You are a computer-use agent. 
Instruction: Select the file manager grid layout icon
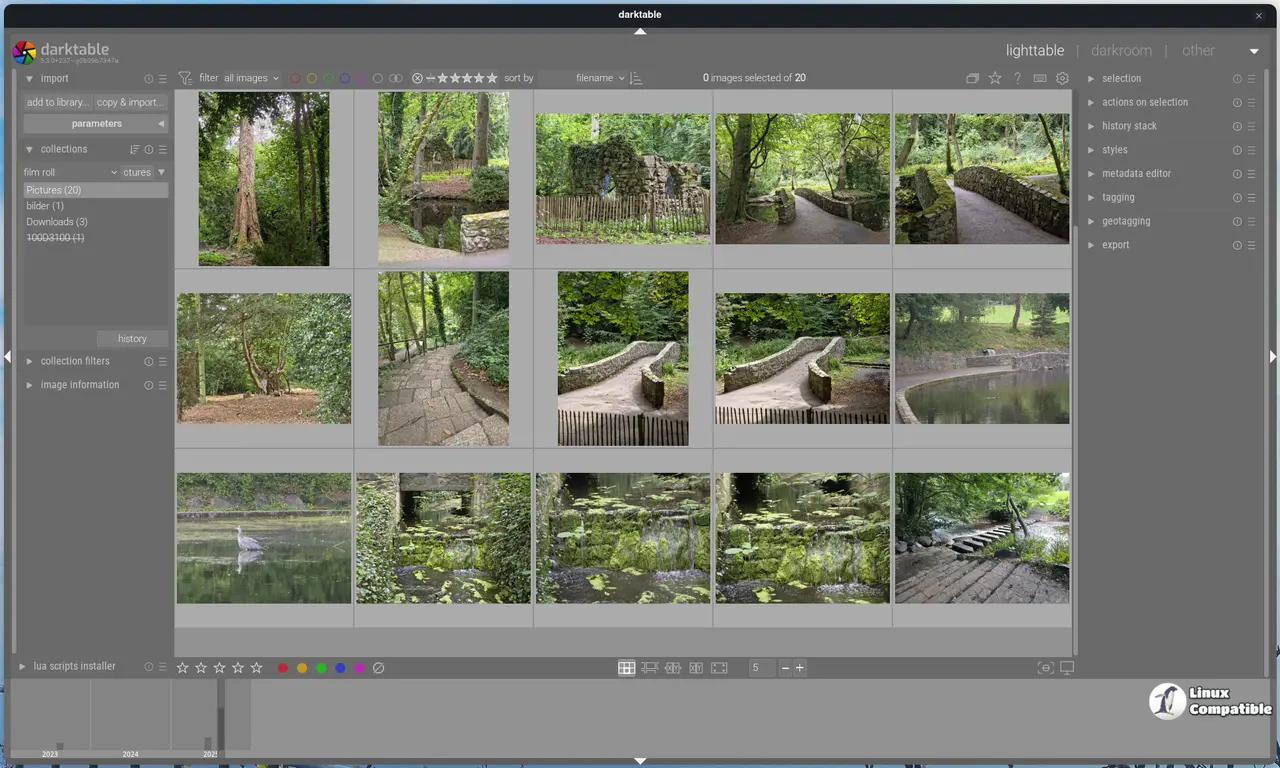[626, 668]
